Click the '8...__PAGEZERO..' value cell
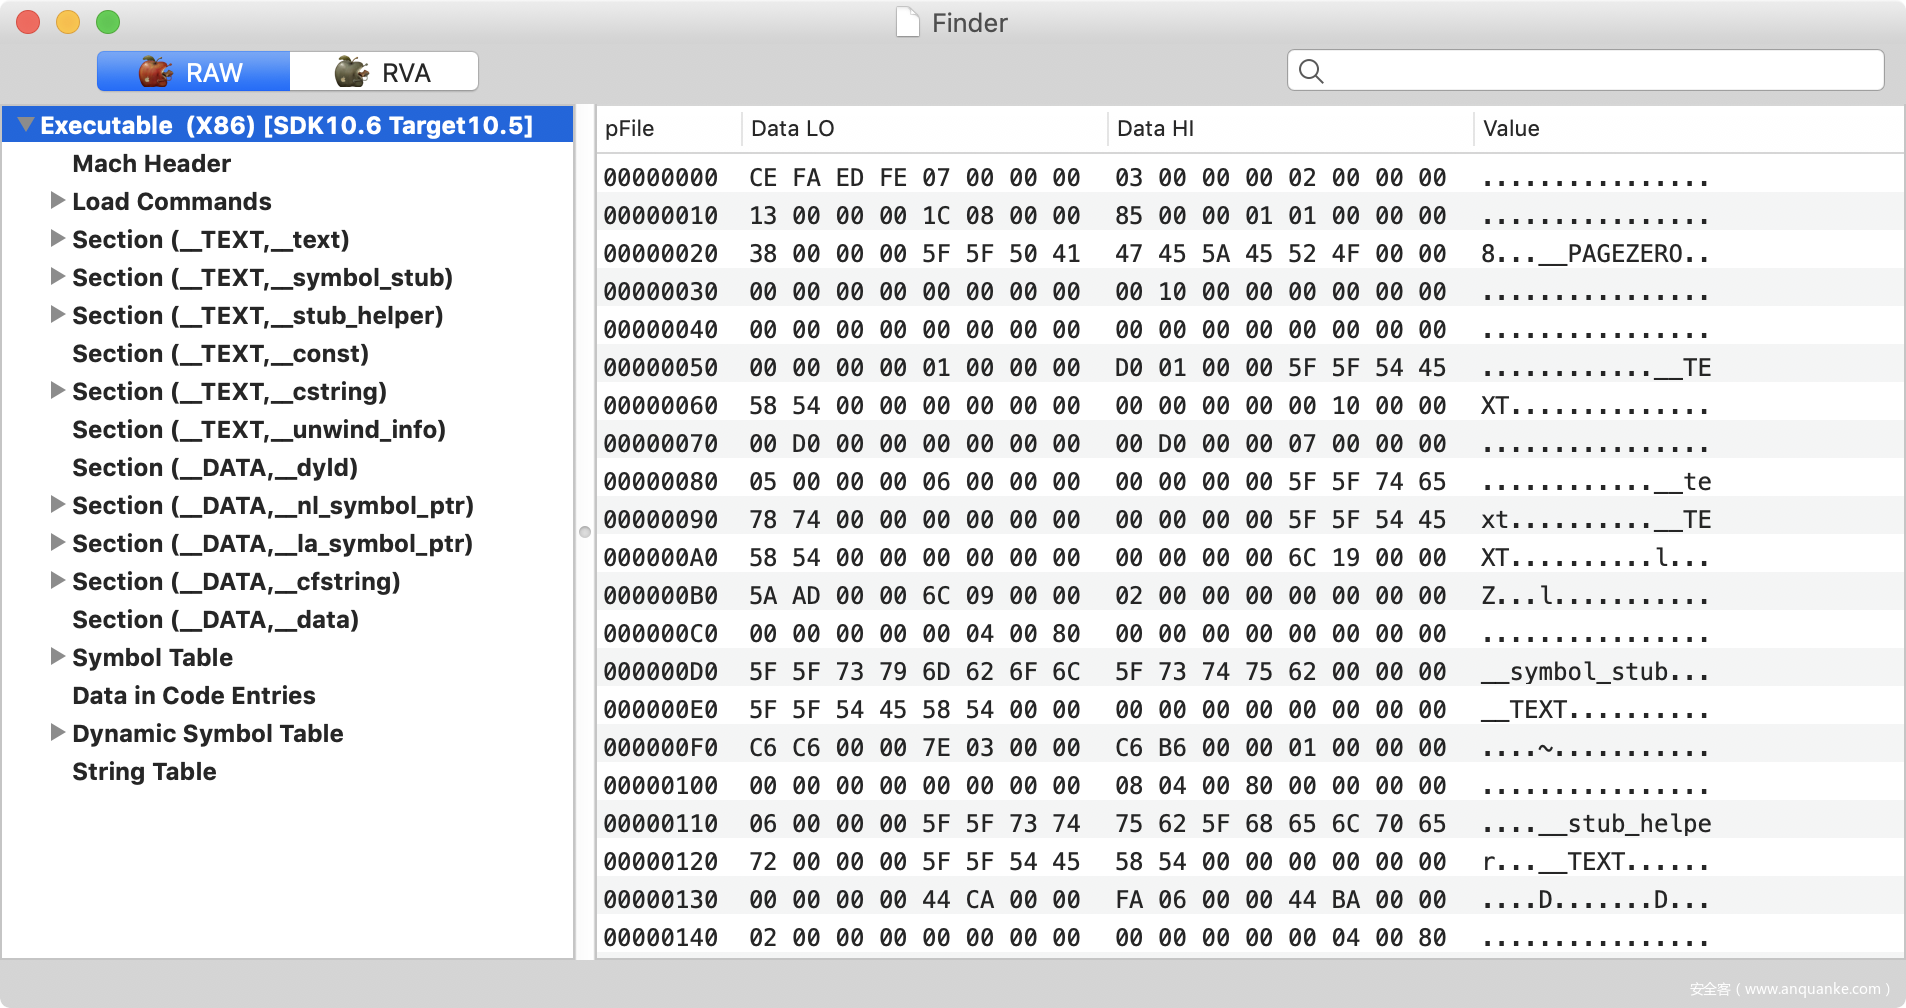Screen dimensions: 1906x1008 point(1595,254)
